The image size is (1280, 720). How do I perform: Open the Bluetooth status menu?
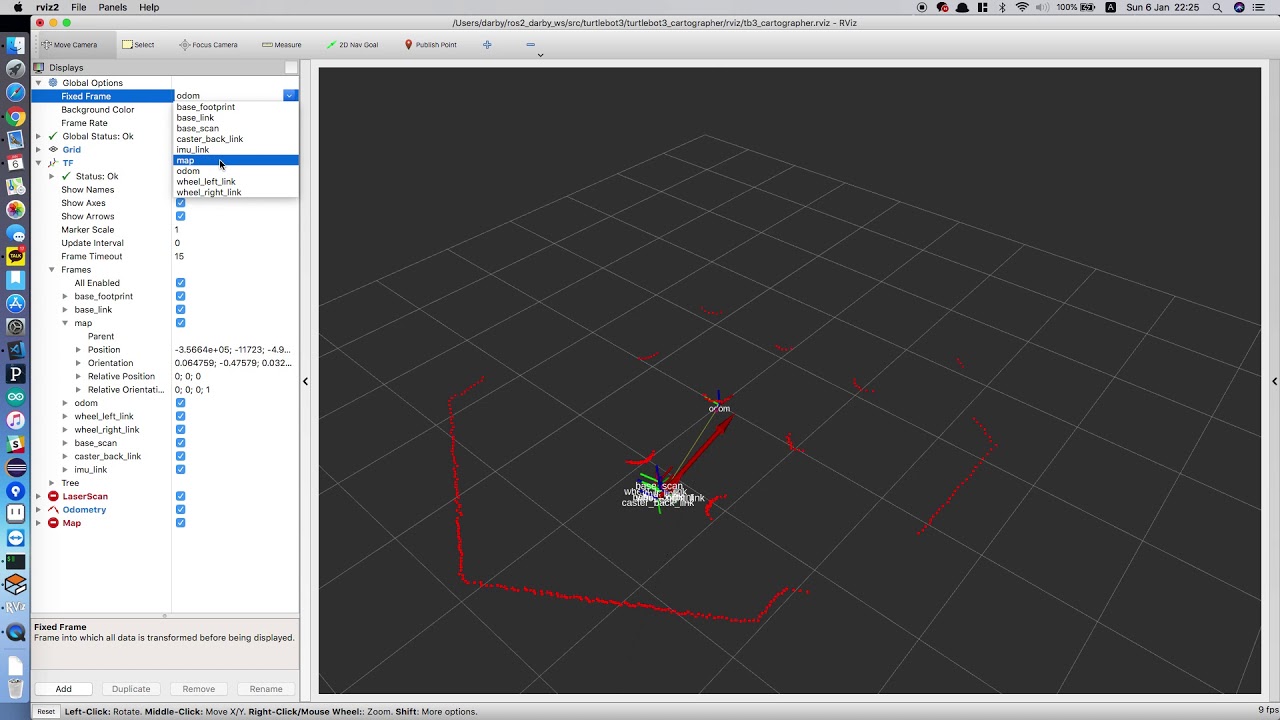point(1002,7)
